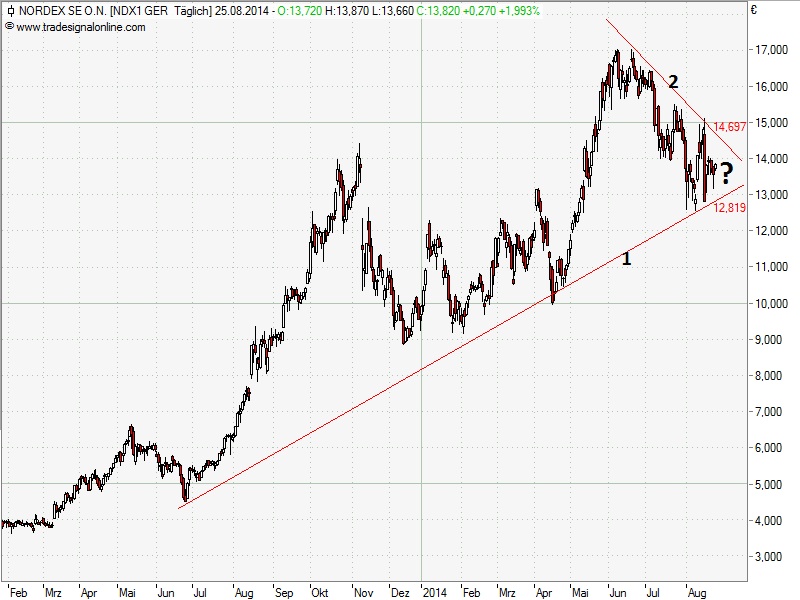Click the 2014 year label on time axis
Screen dimensions: 800x600
tap(434, 593)
